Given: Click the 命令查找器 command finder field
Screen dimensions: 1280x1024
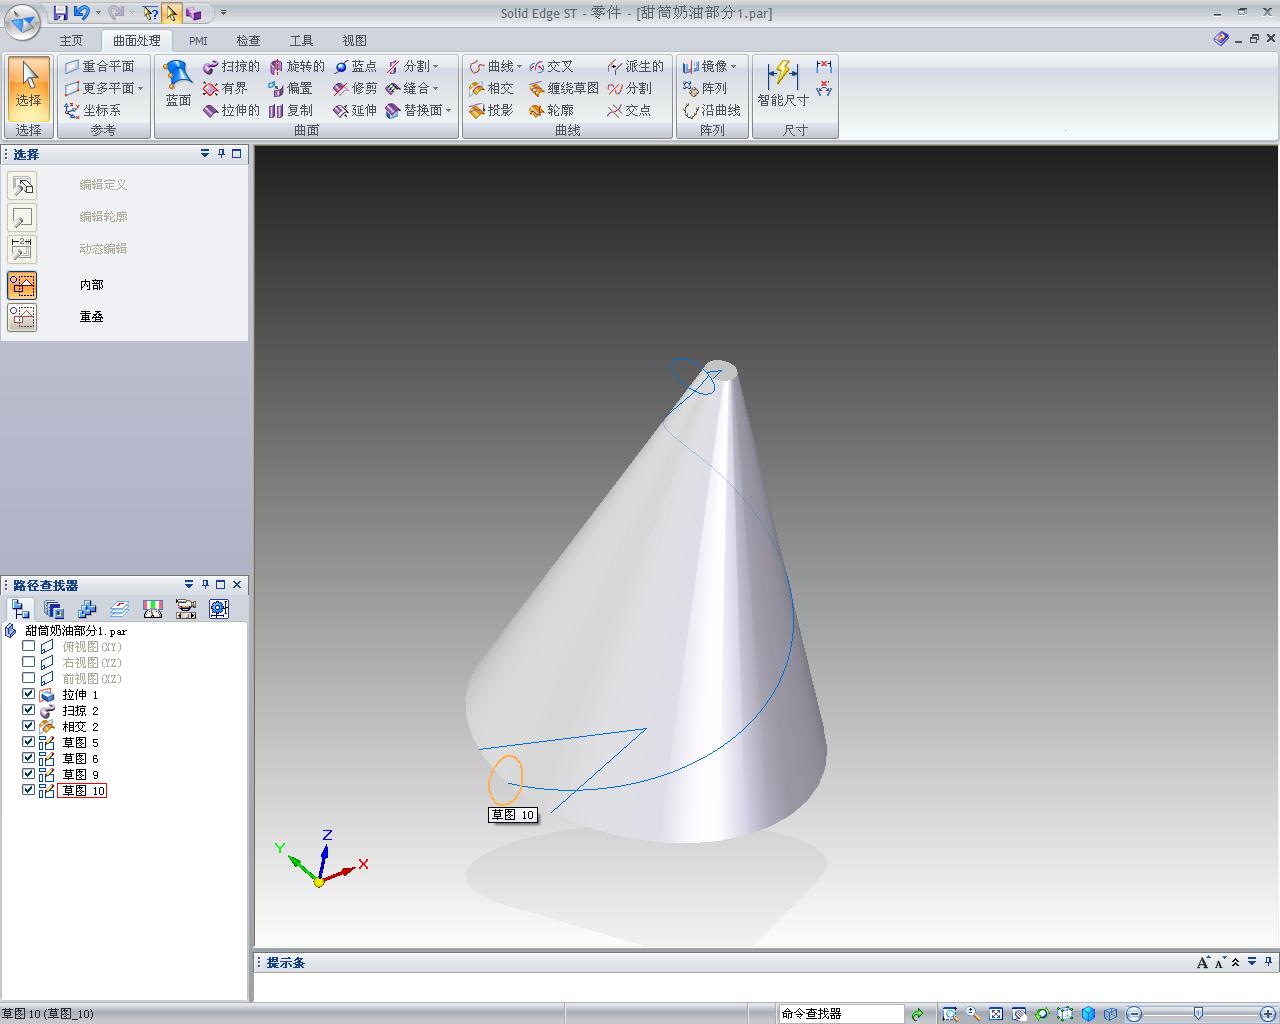Looking at the screenshot, I should click(x=840, y=1014).
